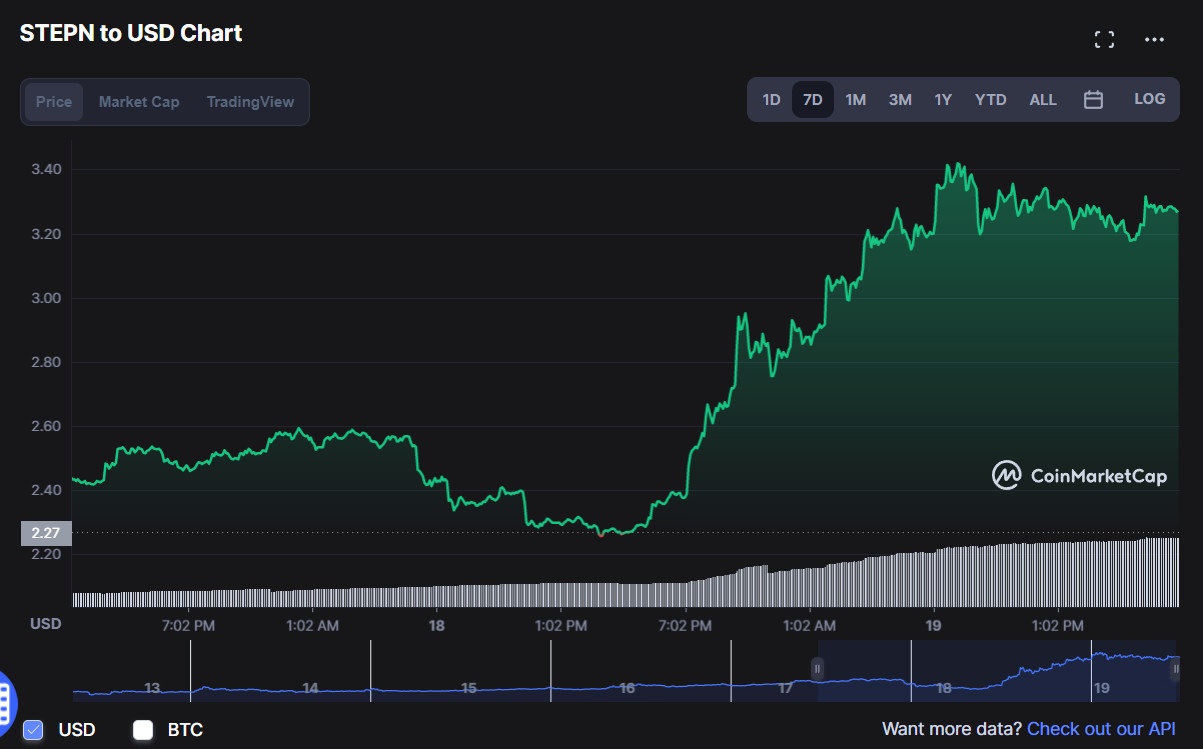Choose the 1M time range

[x=855, y=100]
